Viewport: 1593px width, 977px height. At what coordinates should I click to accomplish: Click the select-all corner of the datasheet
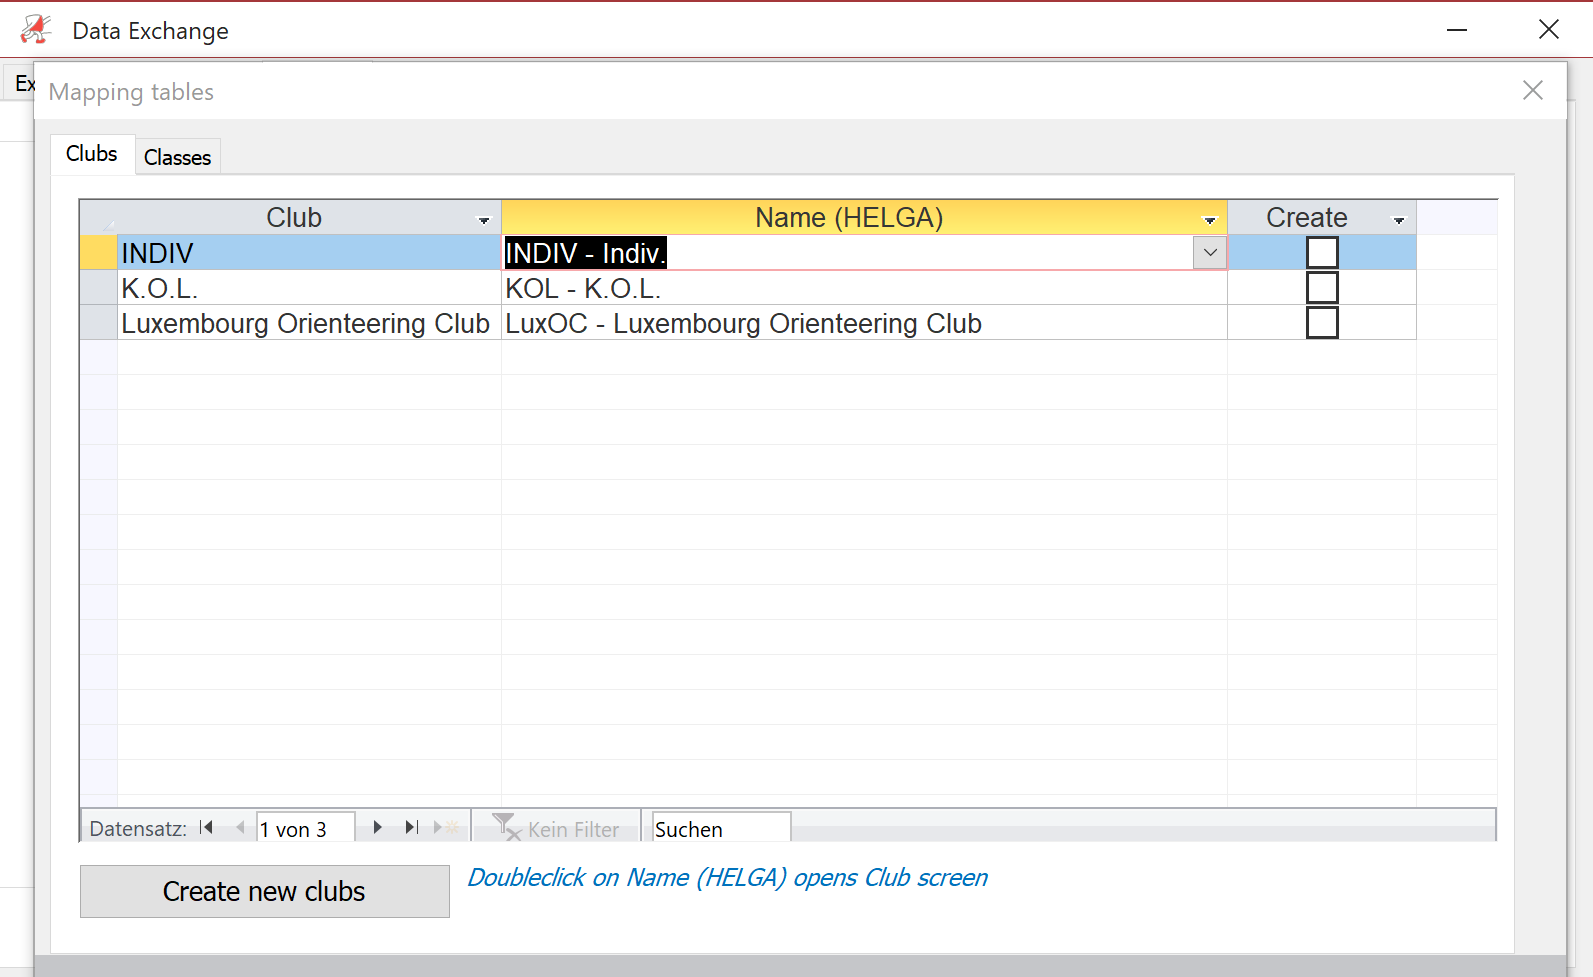99,217
